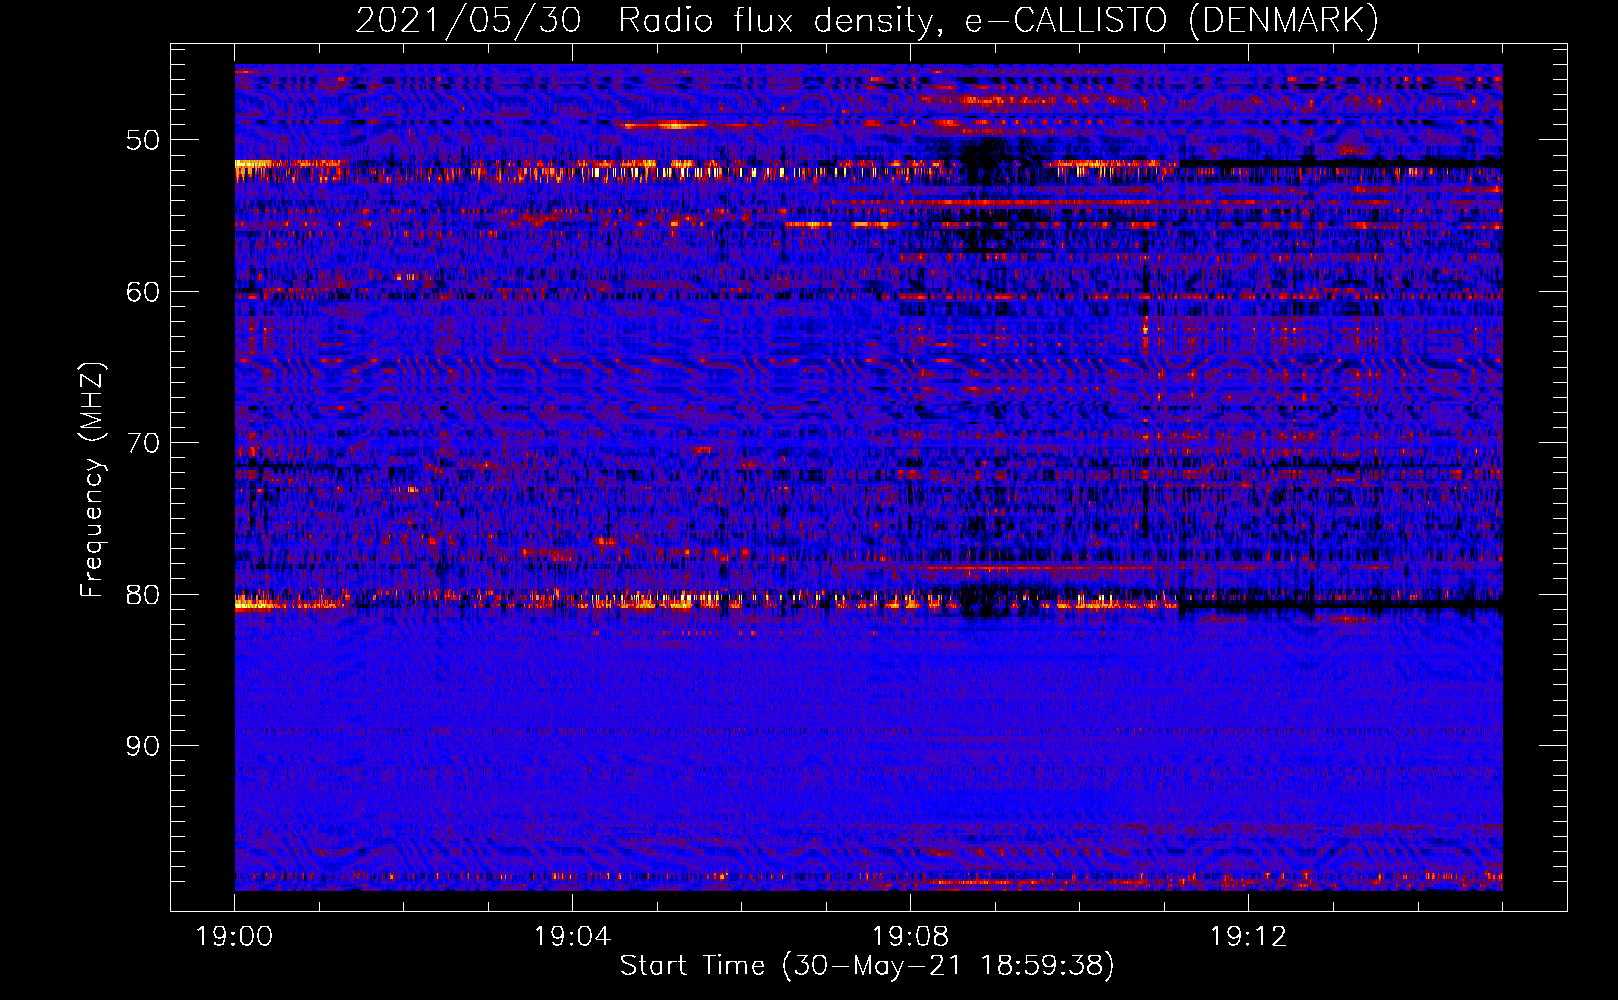Click the 70 frequency tick label
The image size is (1618, 1000).
coord(143,443)
